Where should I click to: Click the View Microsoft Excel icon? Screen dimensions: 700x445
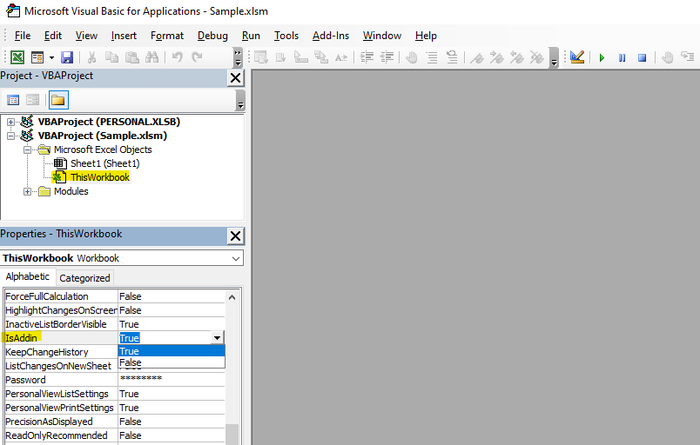click(17, 58)
